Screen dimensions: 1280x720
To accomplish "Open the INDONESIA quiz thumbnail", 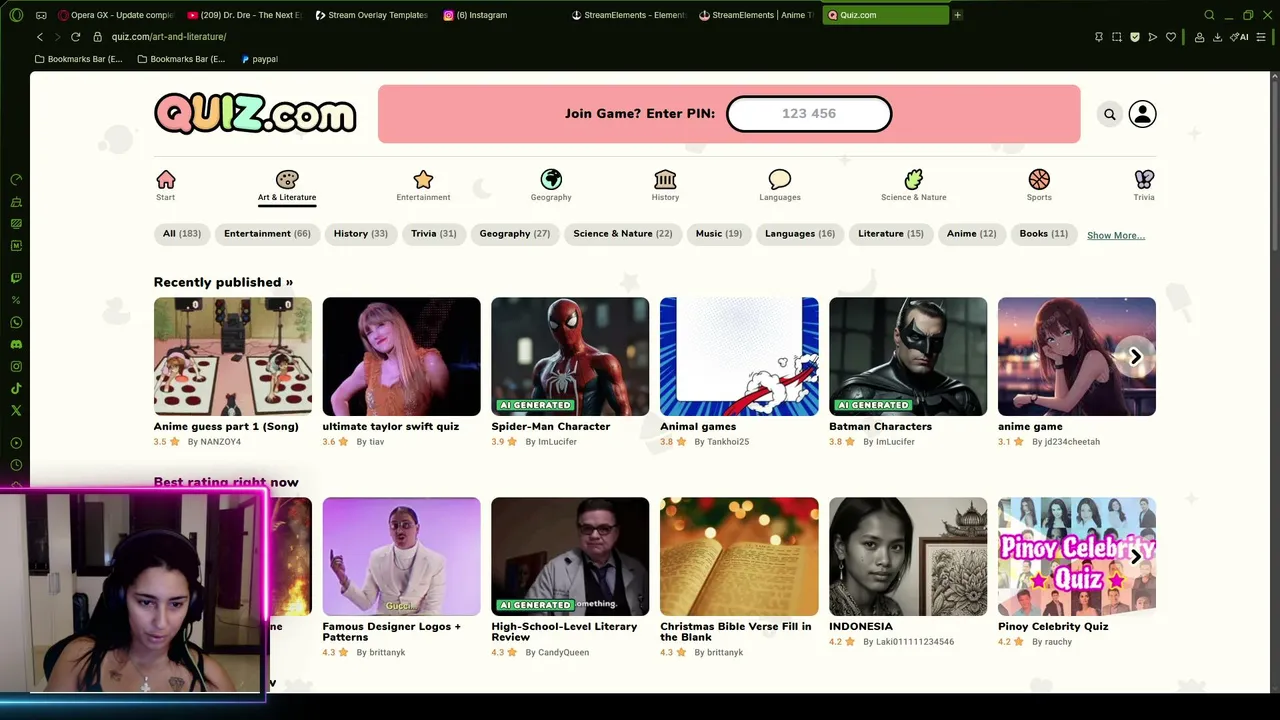I will point(908,556).
